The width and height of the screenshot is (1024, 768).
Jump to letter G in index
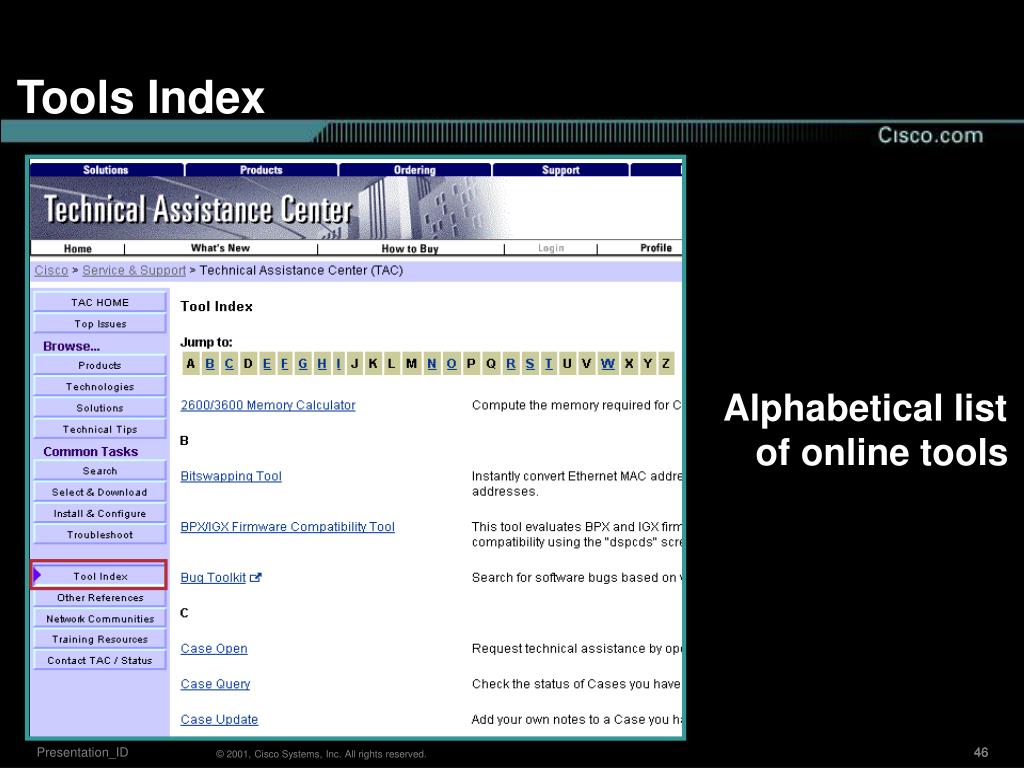[x=303, y=364]
